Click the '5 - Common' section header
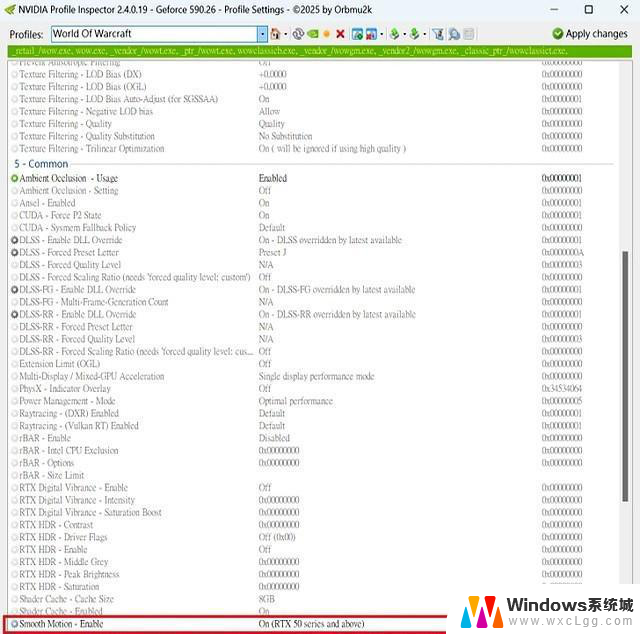This screenshot has width=640, height=634. tap(41, 164)
